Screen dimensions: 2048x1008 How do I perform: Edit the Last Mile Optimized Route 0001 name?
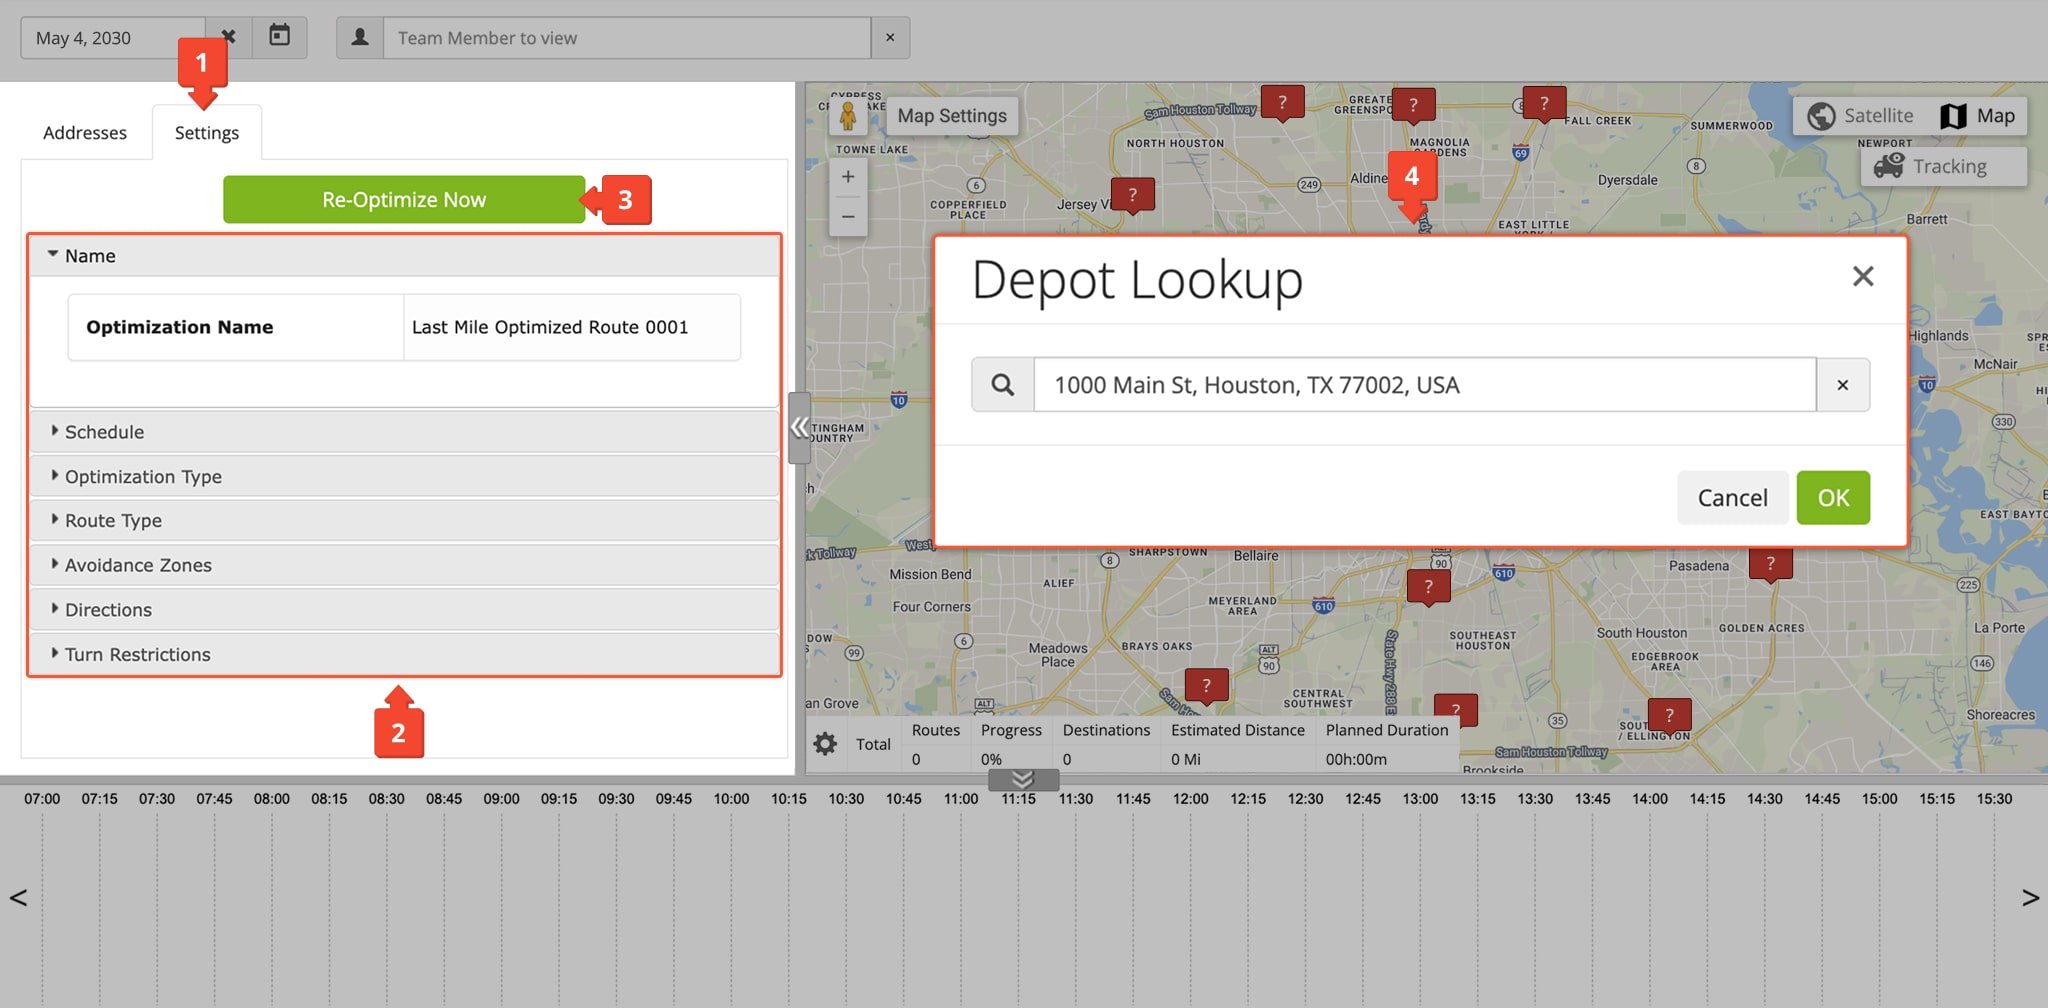571,327
